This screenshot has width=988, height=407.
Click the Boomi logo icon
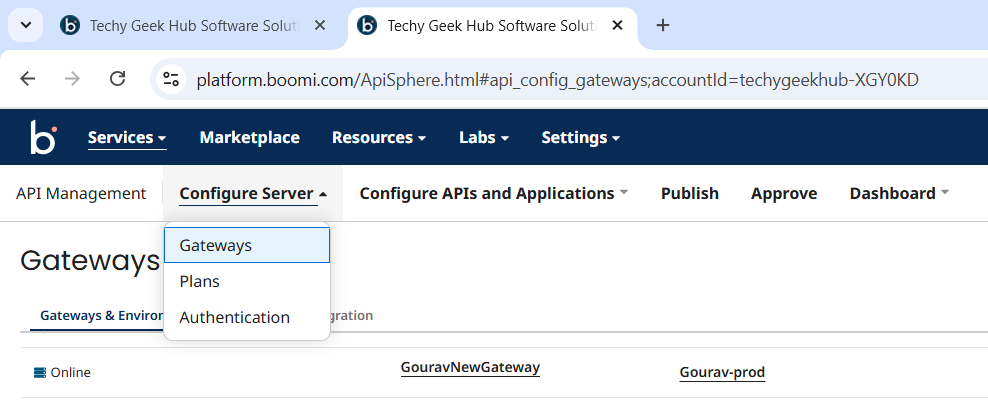click(43, 137)
